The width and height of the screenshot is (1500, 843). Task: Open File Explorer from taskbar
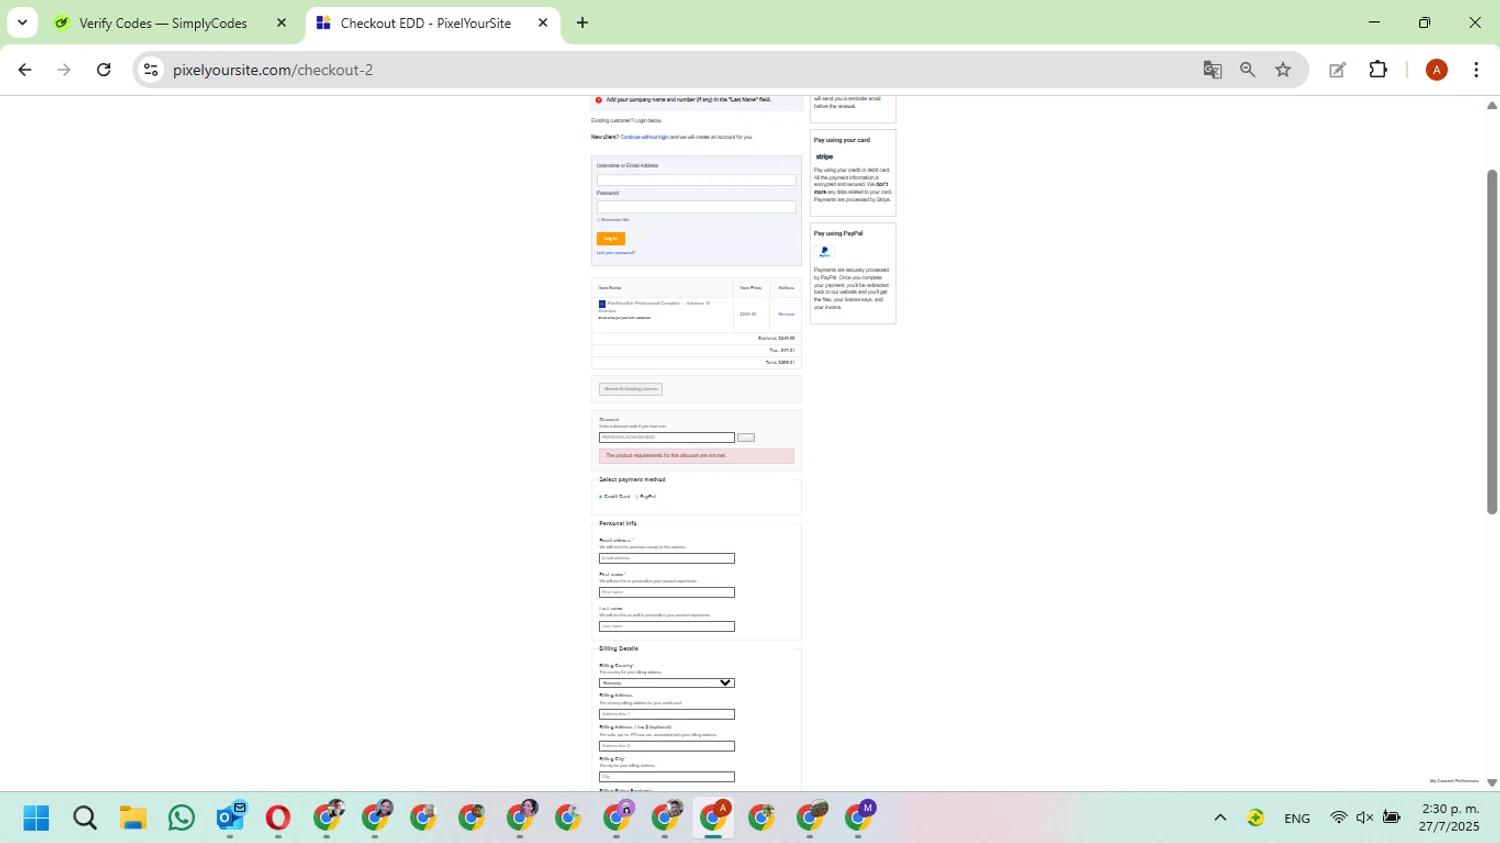point(133,818)
